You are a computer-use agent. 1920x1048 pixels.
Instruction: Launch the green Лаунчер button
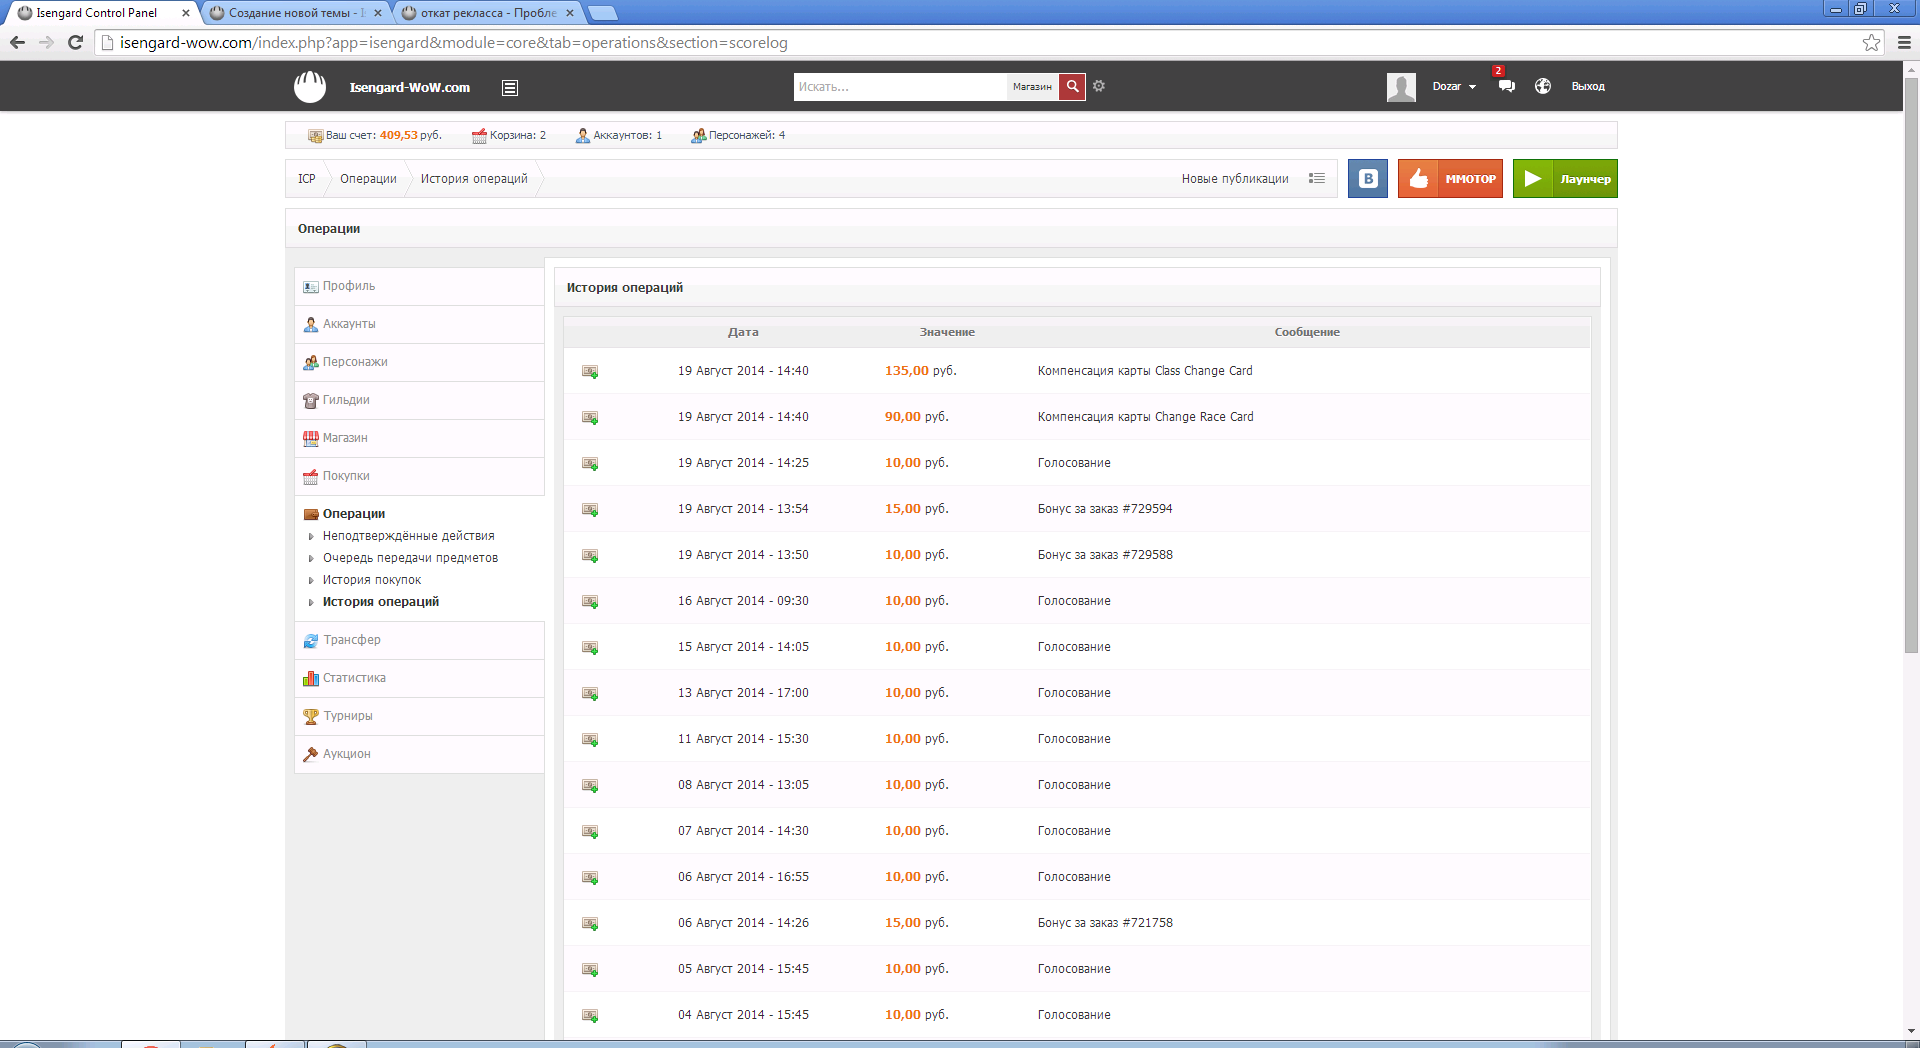[1564, 179]
